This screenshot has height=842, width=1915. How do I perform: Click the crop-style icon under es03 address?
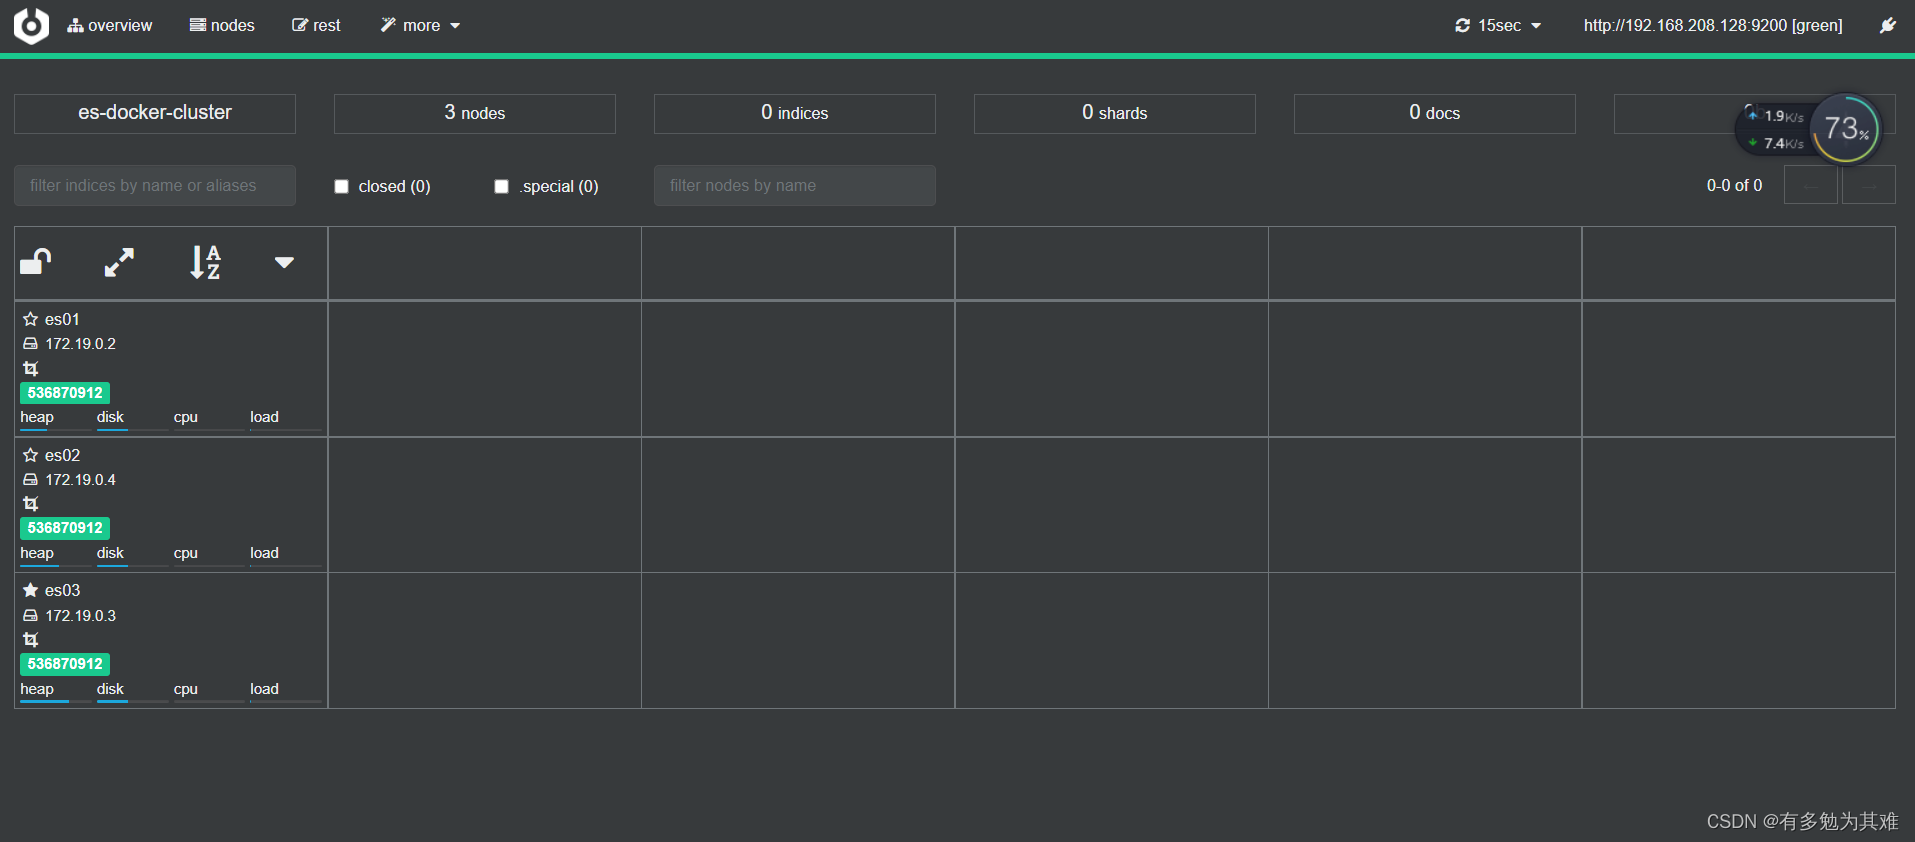pos(31,640)
